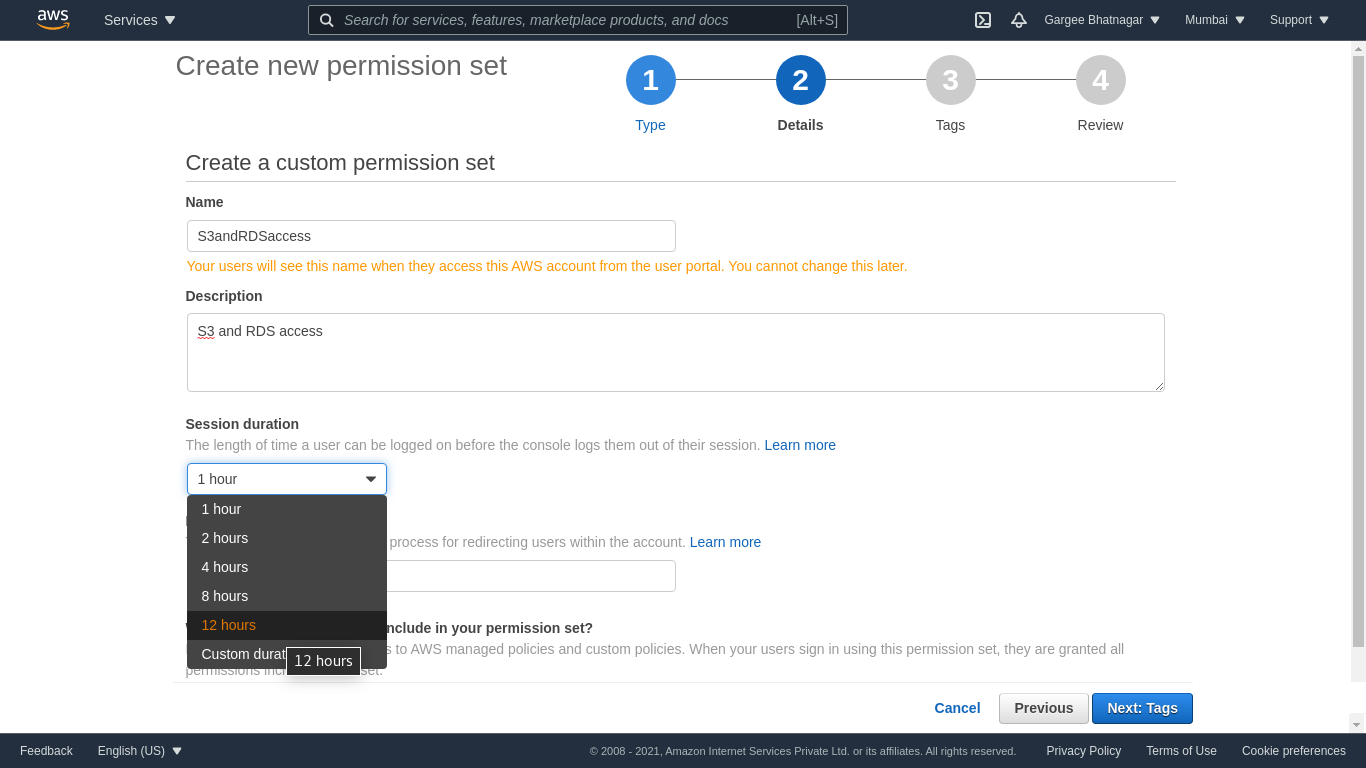Click the Previous button

[1043, 708]
